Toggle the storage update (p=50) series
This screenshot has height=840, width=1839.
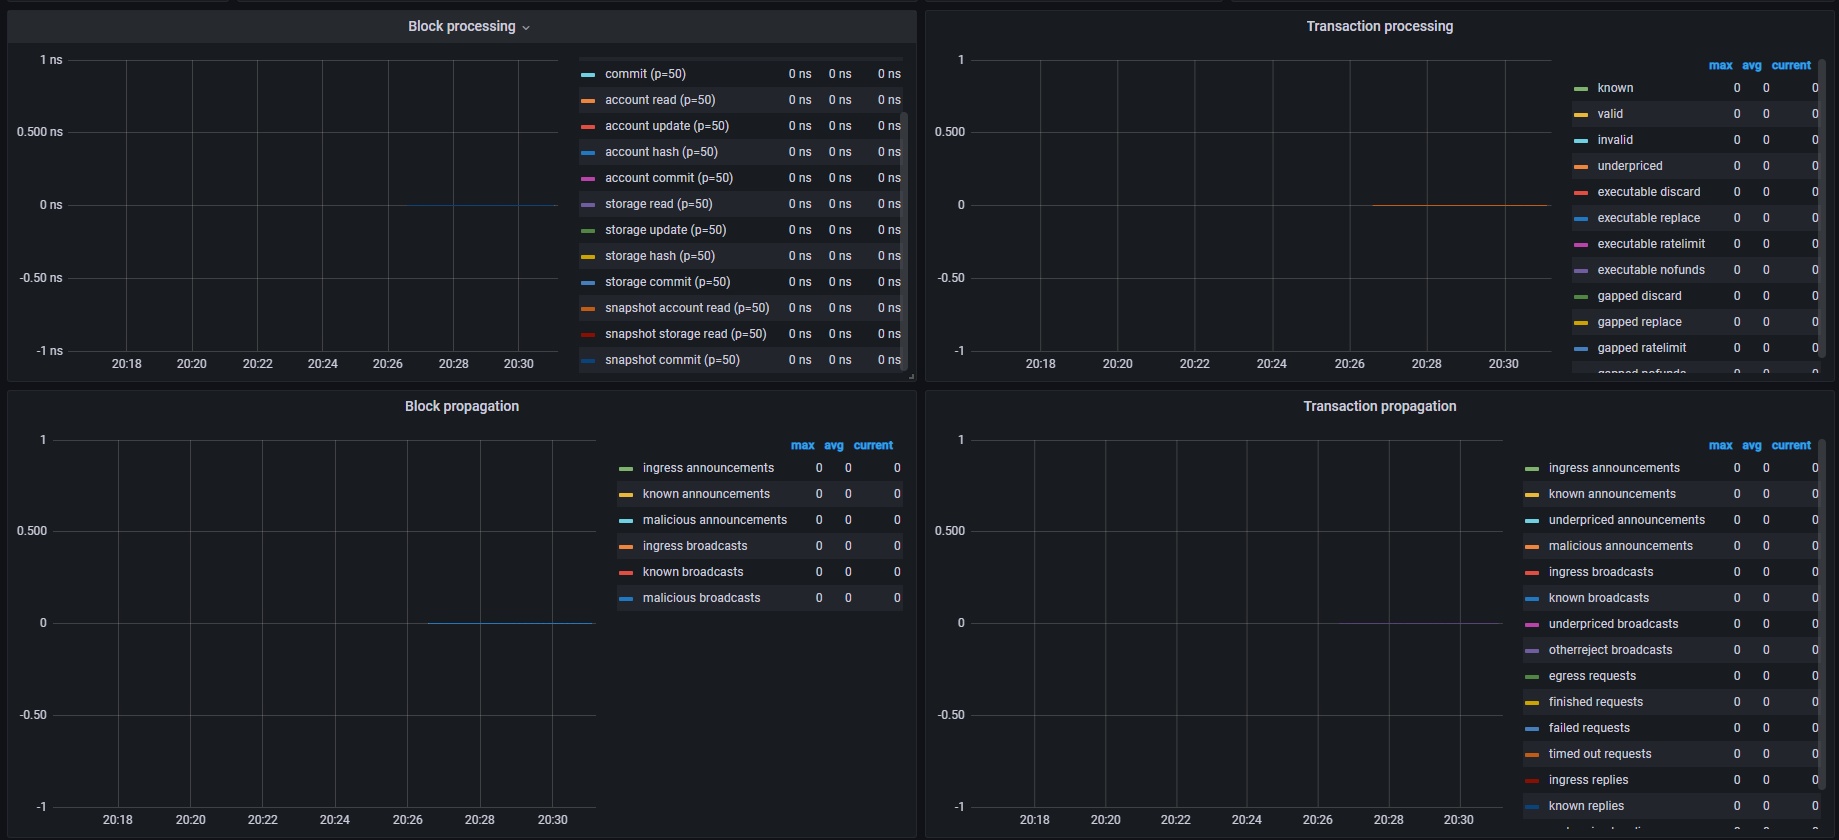[x=665, y=230]
